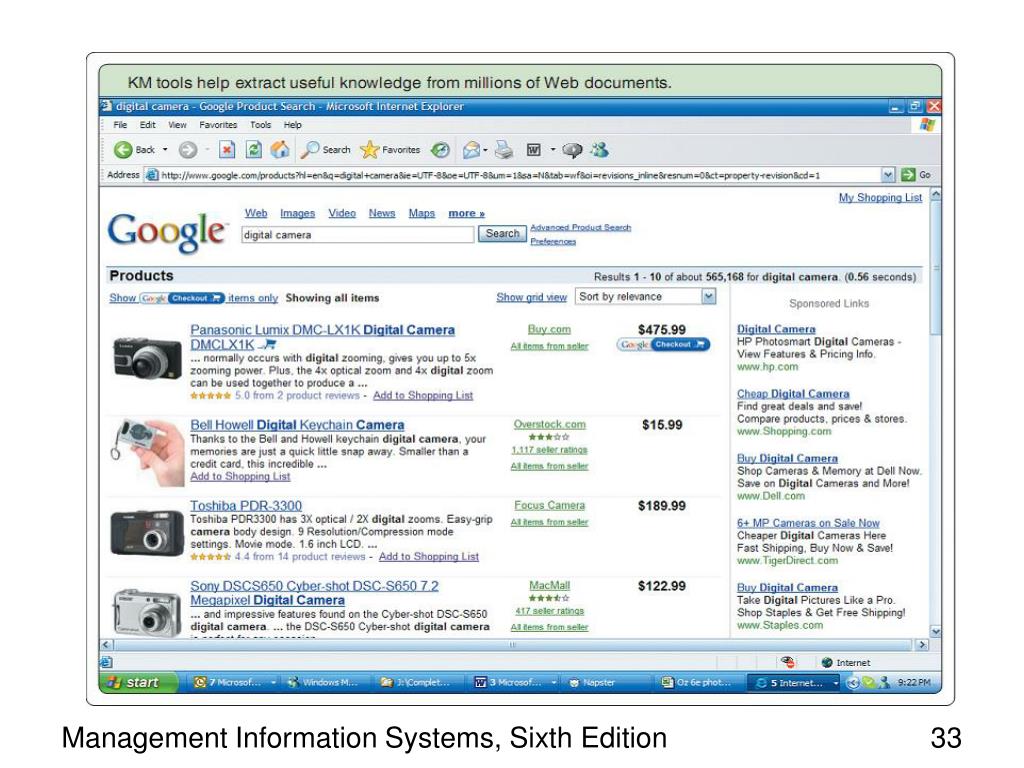Stop page loading with the red X icon
This screenshot has height=768, width=1024.
pyautogui.click(x=227, y=150)
